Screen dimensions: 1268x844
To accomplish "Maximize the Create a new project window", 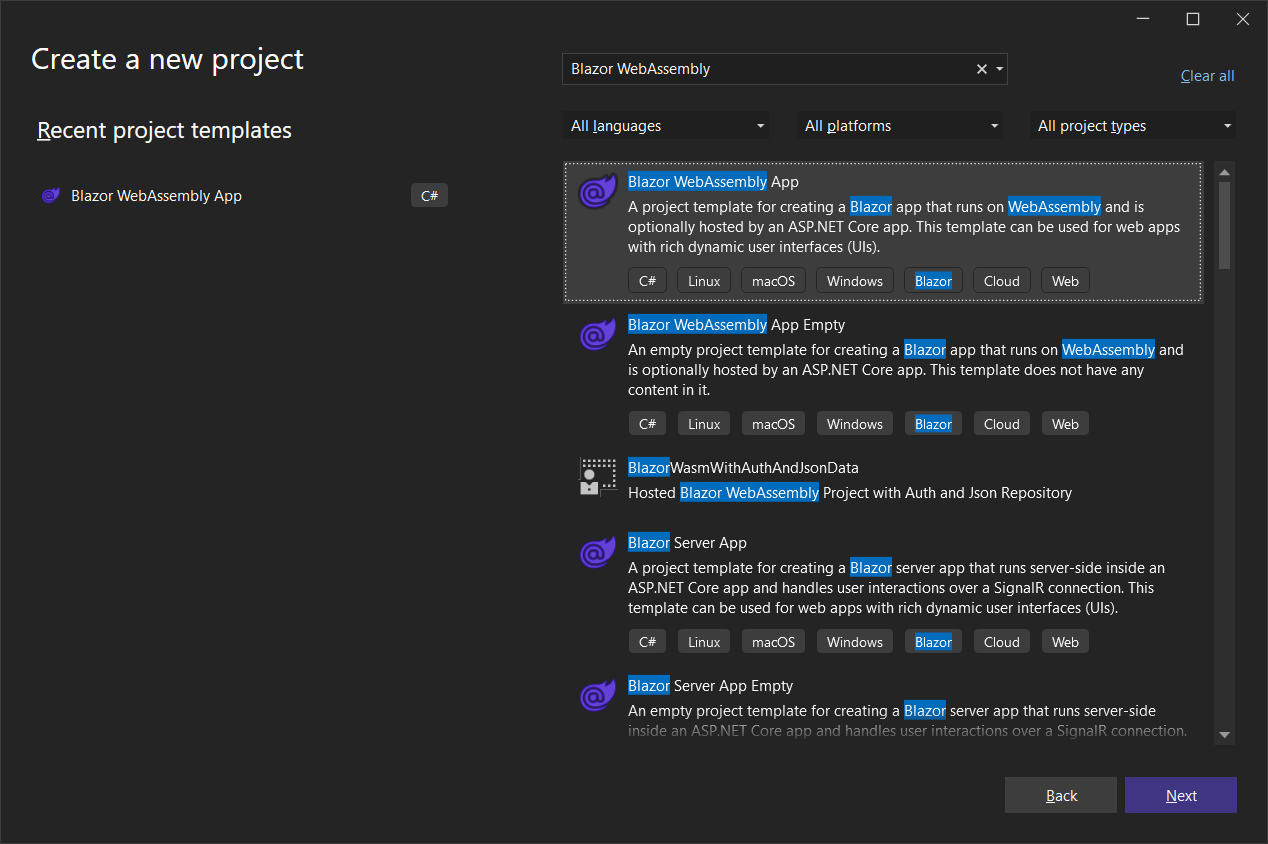I will (1192, 19).
